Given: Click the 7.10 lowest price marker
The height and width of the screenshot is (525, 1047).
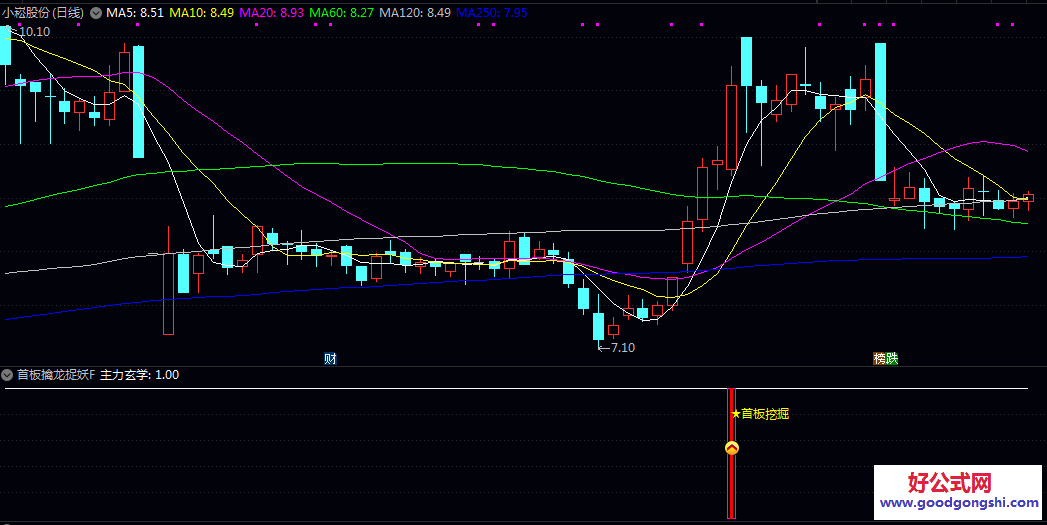Looking at the screenshot, I should 619,348.
